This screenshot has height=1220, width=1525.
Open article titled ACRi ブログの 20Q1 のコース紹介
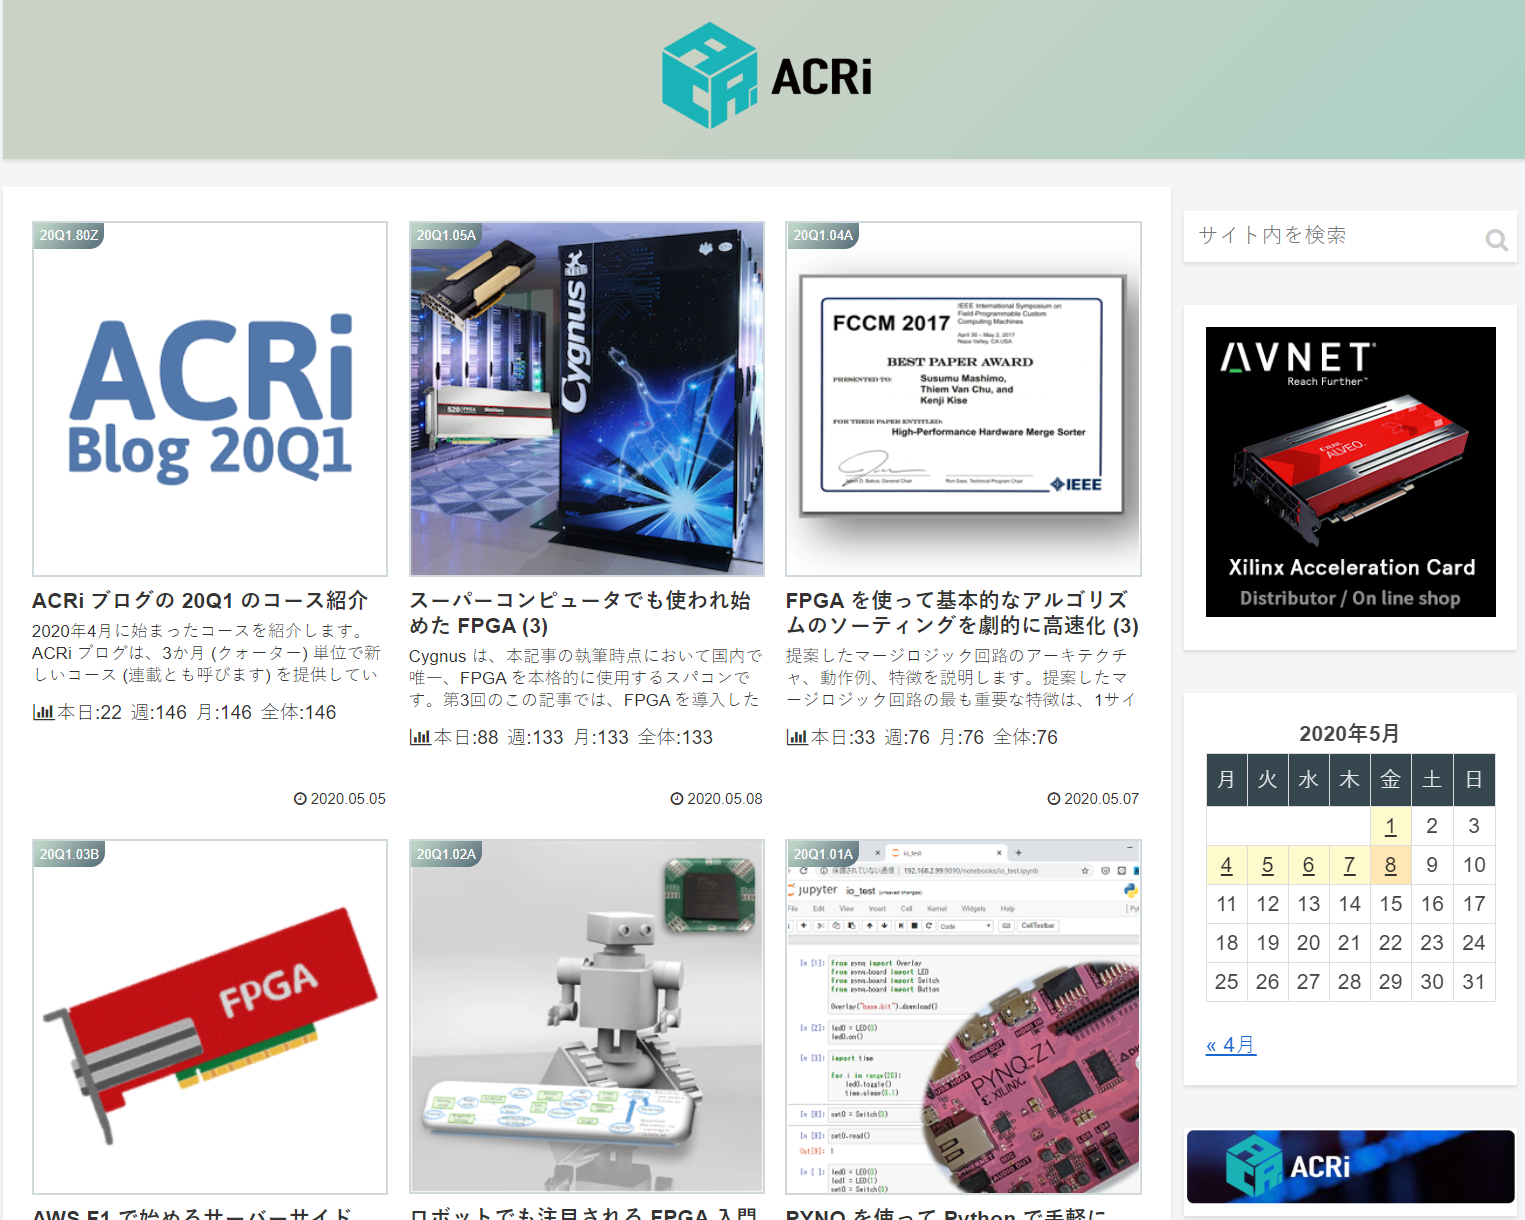[200, 600]
